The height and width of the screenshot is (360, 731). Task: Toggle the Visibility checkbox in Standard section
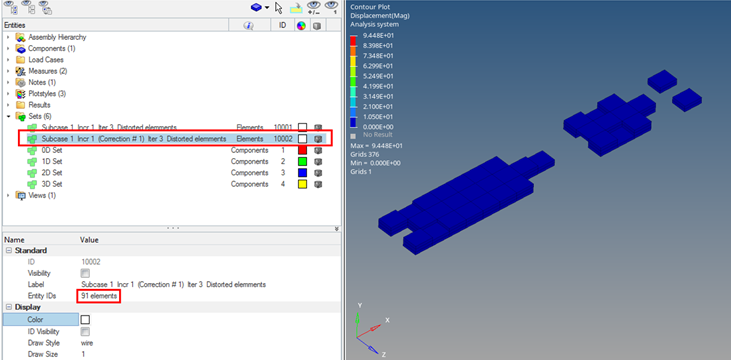[85, 273]
